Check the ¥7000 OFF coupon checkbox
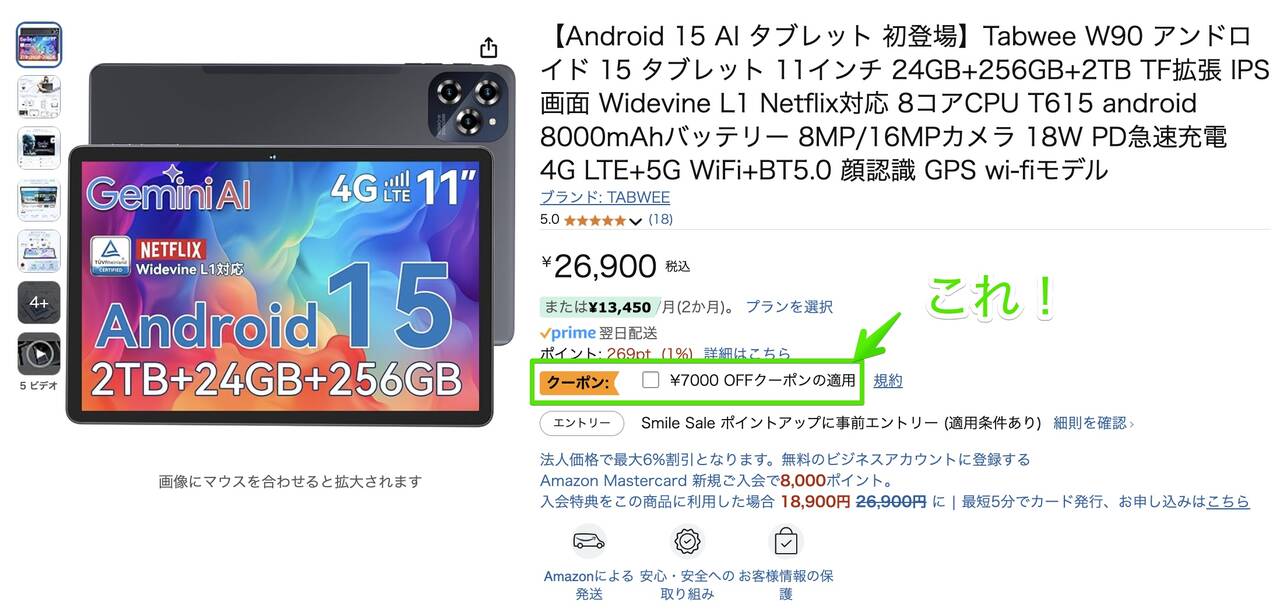Screen dimensions: 1280x612 651,380
